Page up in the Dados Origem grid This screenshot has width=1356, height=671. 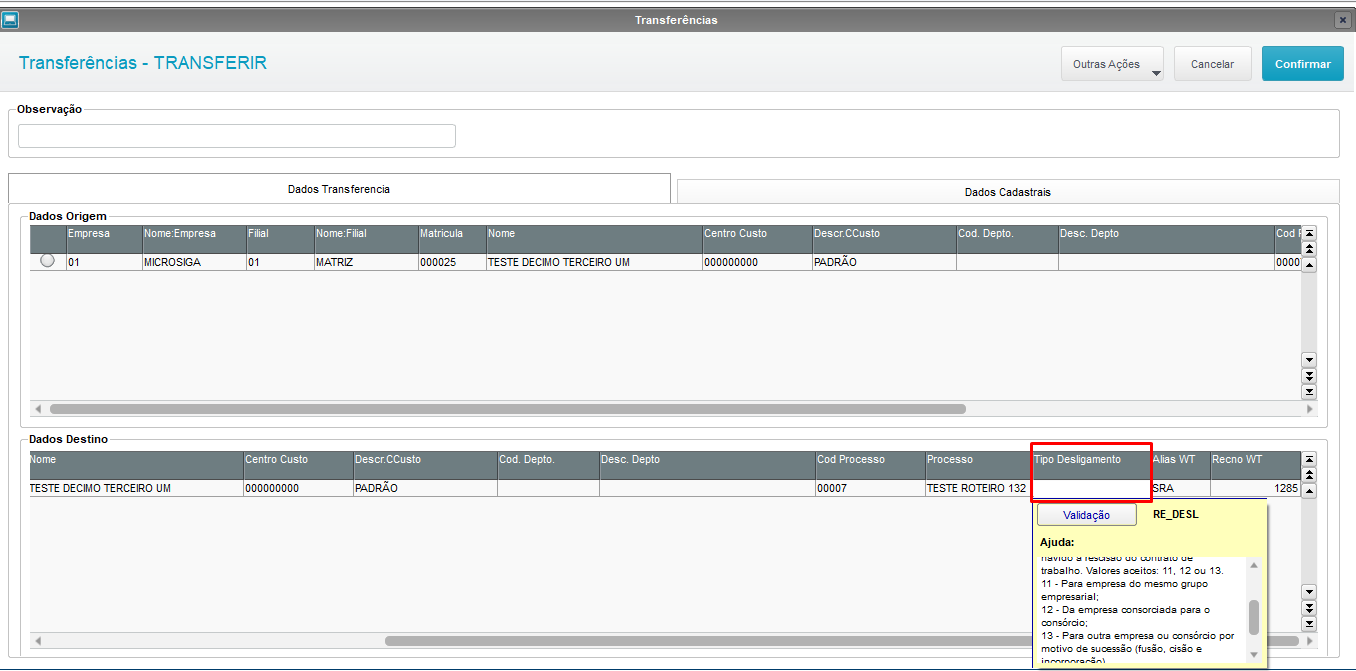click(x=1309, y=248)
